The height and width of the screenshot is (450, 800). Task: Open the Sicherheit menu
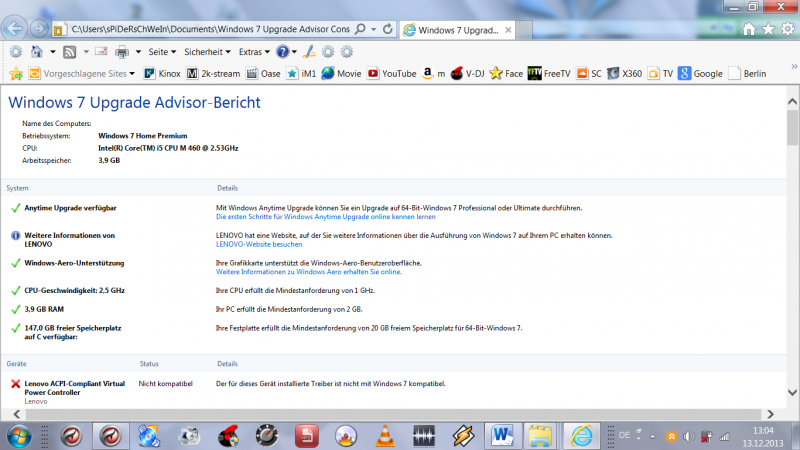click(207, 52)
